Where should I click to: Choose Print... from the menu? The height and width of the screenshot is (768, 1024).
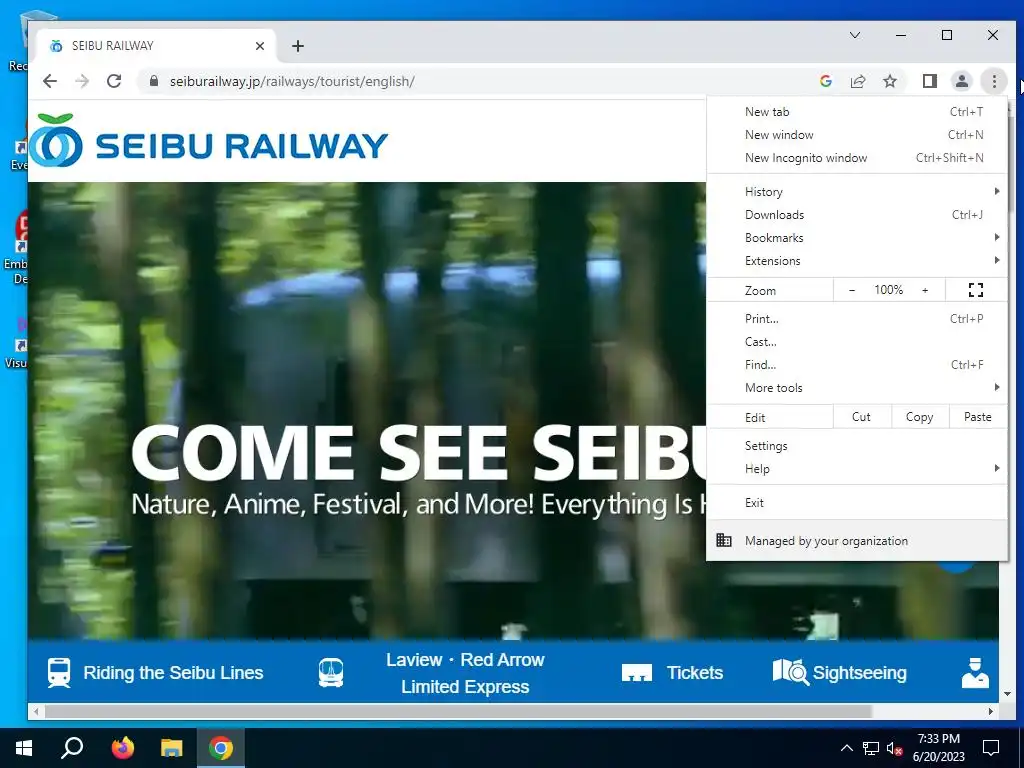click(857, 319)
